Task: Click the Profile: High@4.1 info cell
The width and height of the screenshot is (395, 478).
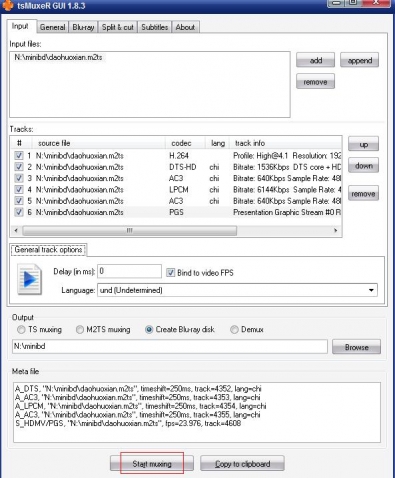Action: (287, 156)
